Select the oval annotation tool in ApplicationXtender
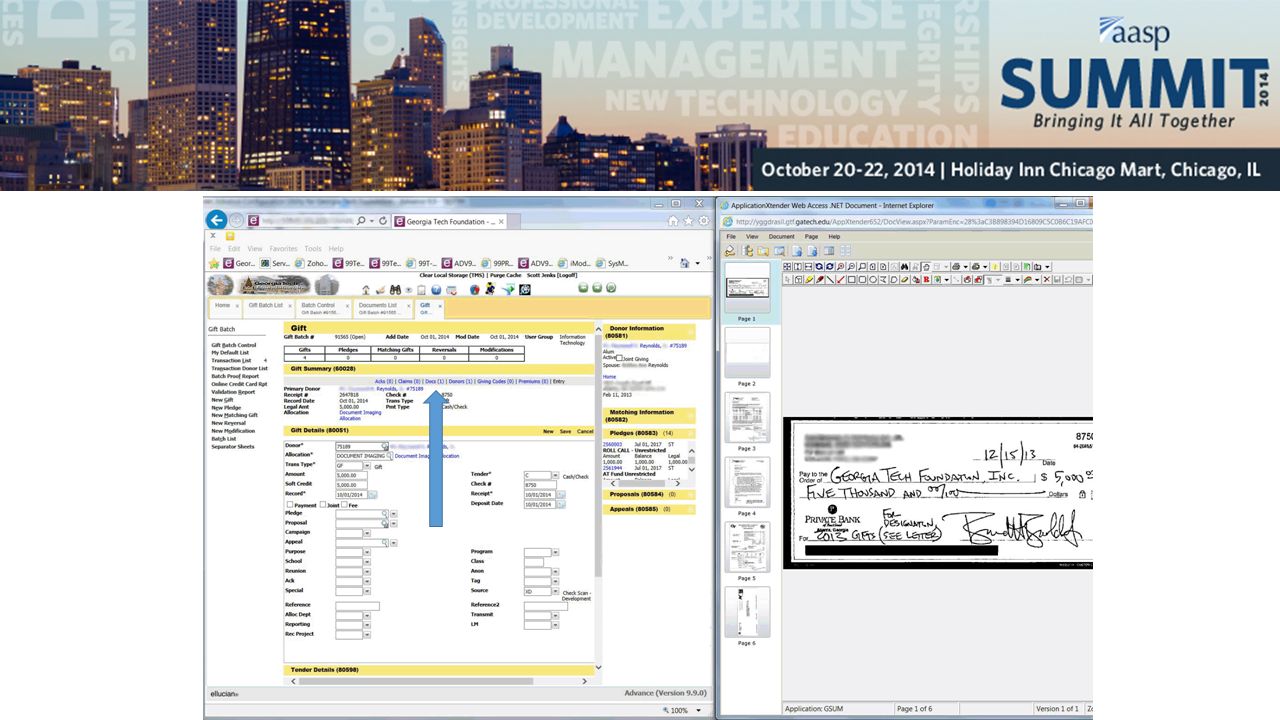 tap(873, 280)
